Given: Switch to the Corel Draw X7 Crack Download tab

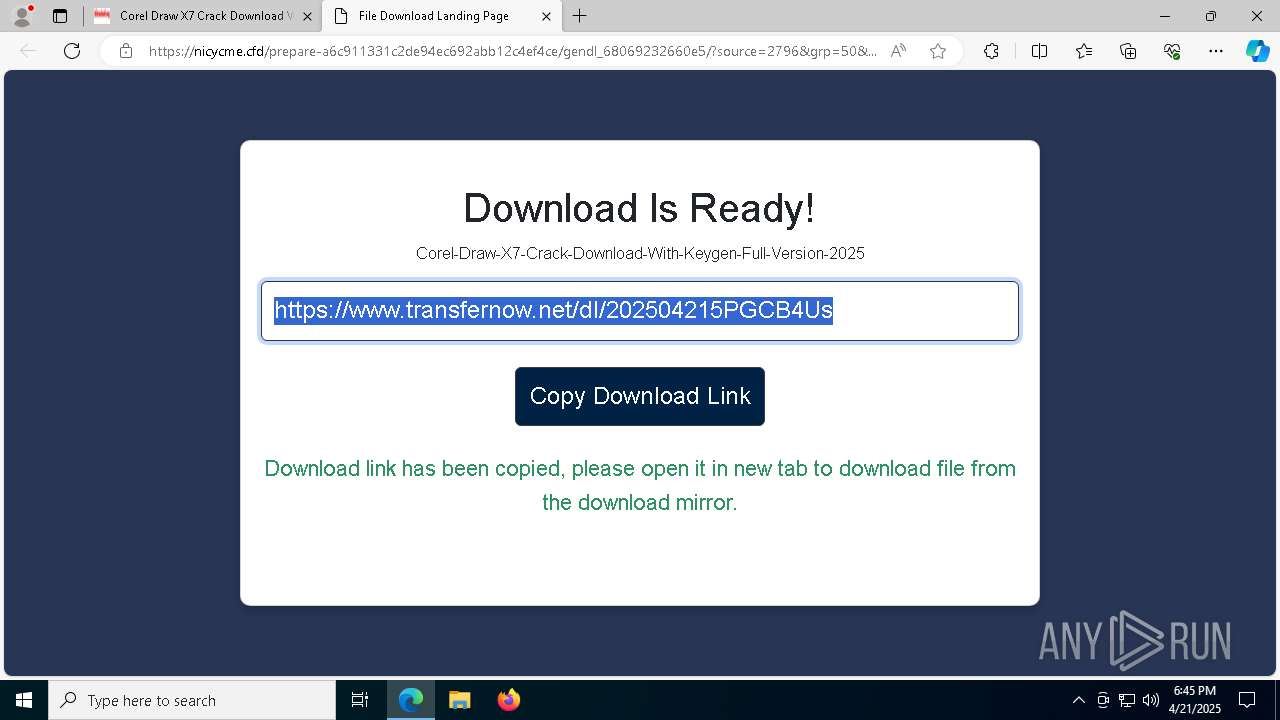Looking at the screenshot, I should click(x=203, y=16).
